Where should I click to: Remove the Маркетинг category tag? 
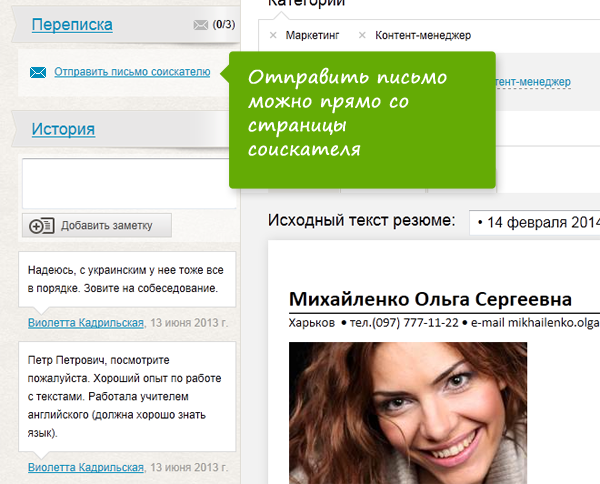tap(273, 35)
